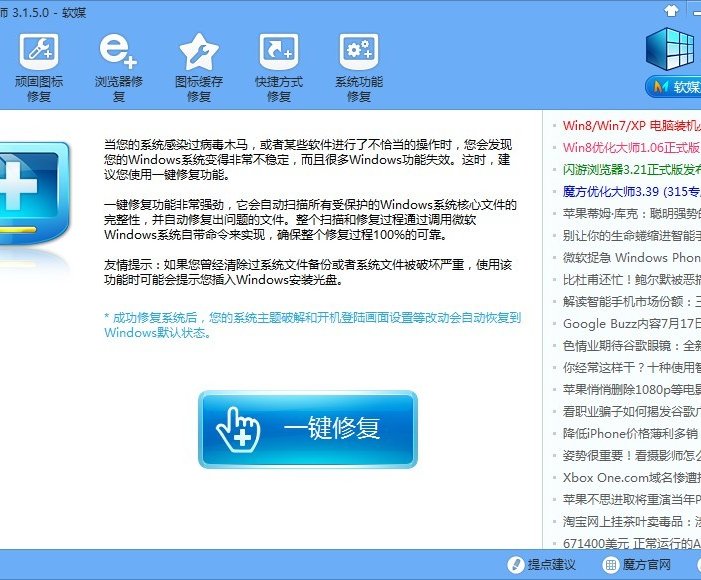This screenshot has height=580, width=701.
Task: Open 提点建议 link
Action: [x=542, y=564]
